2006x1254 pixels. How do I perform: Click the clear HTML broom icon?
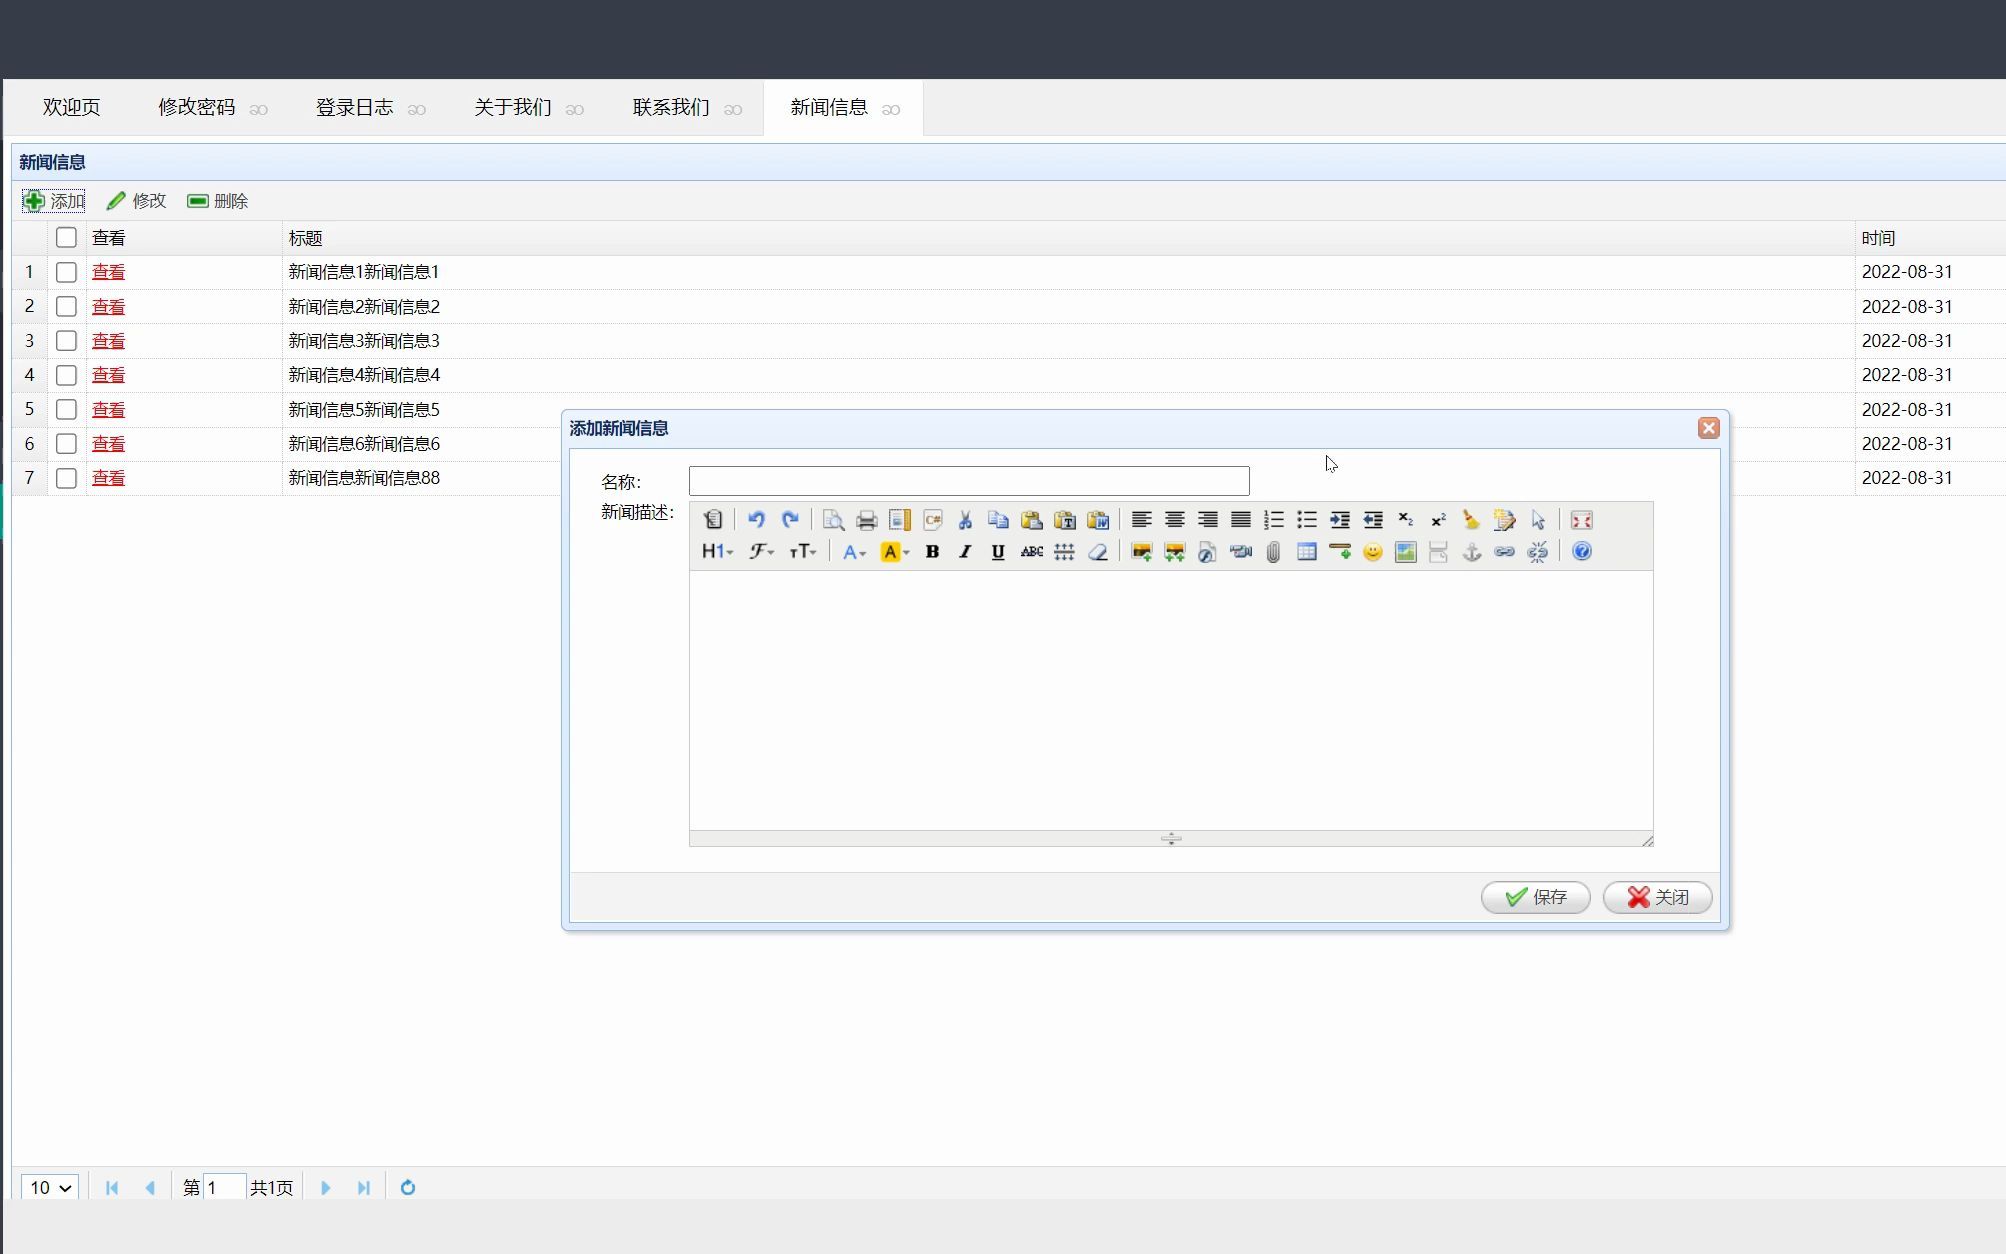(x=1471, y=520)
